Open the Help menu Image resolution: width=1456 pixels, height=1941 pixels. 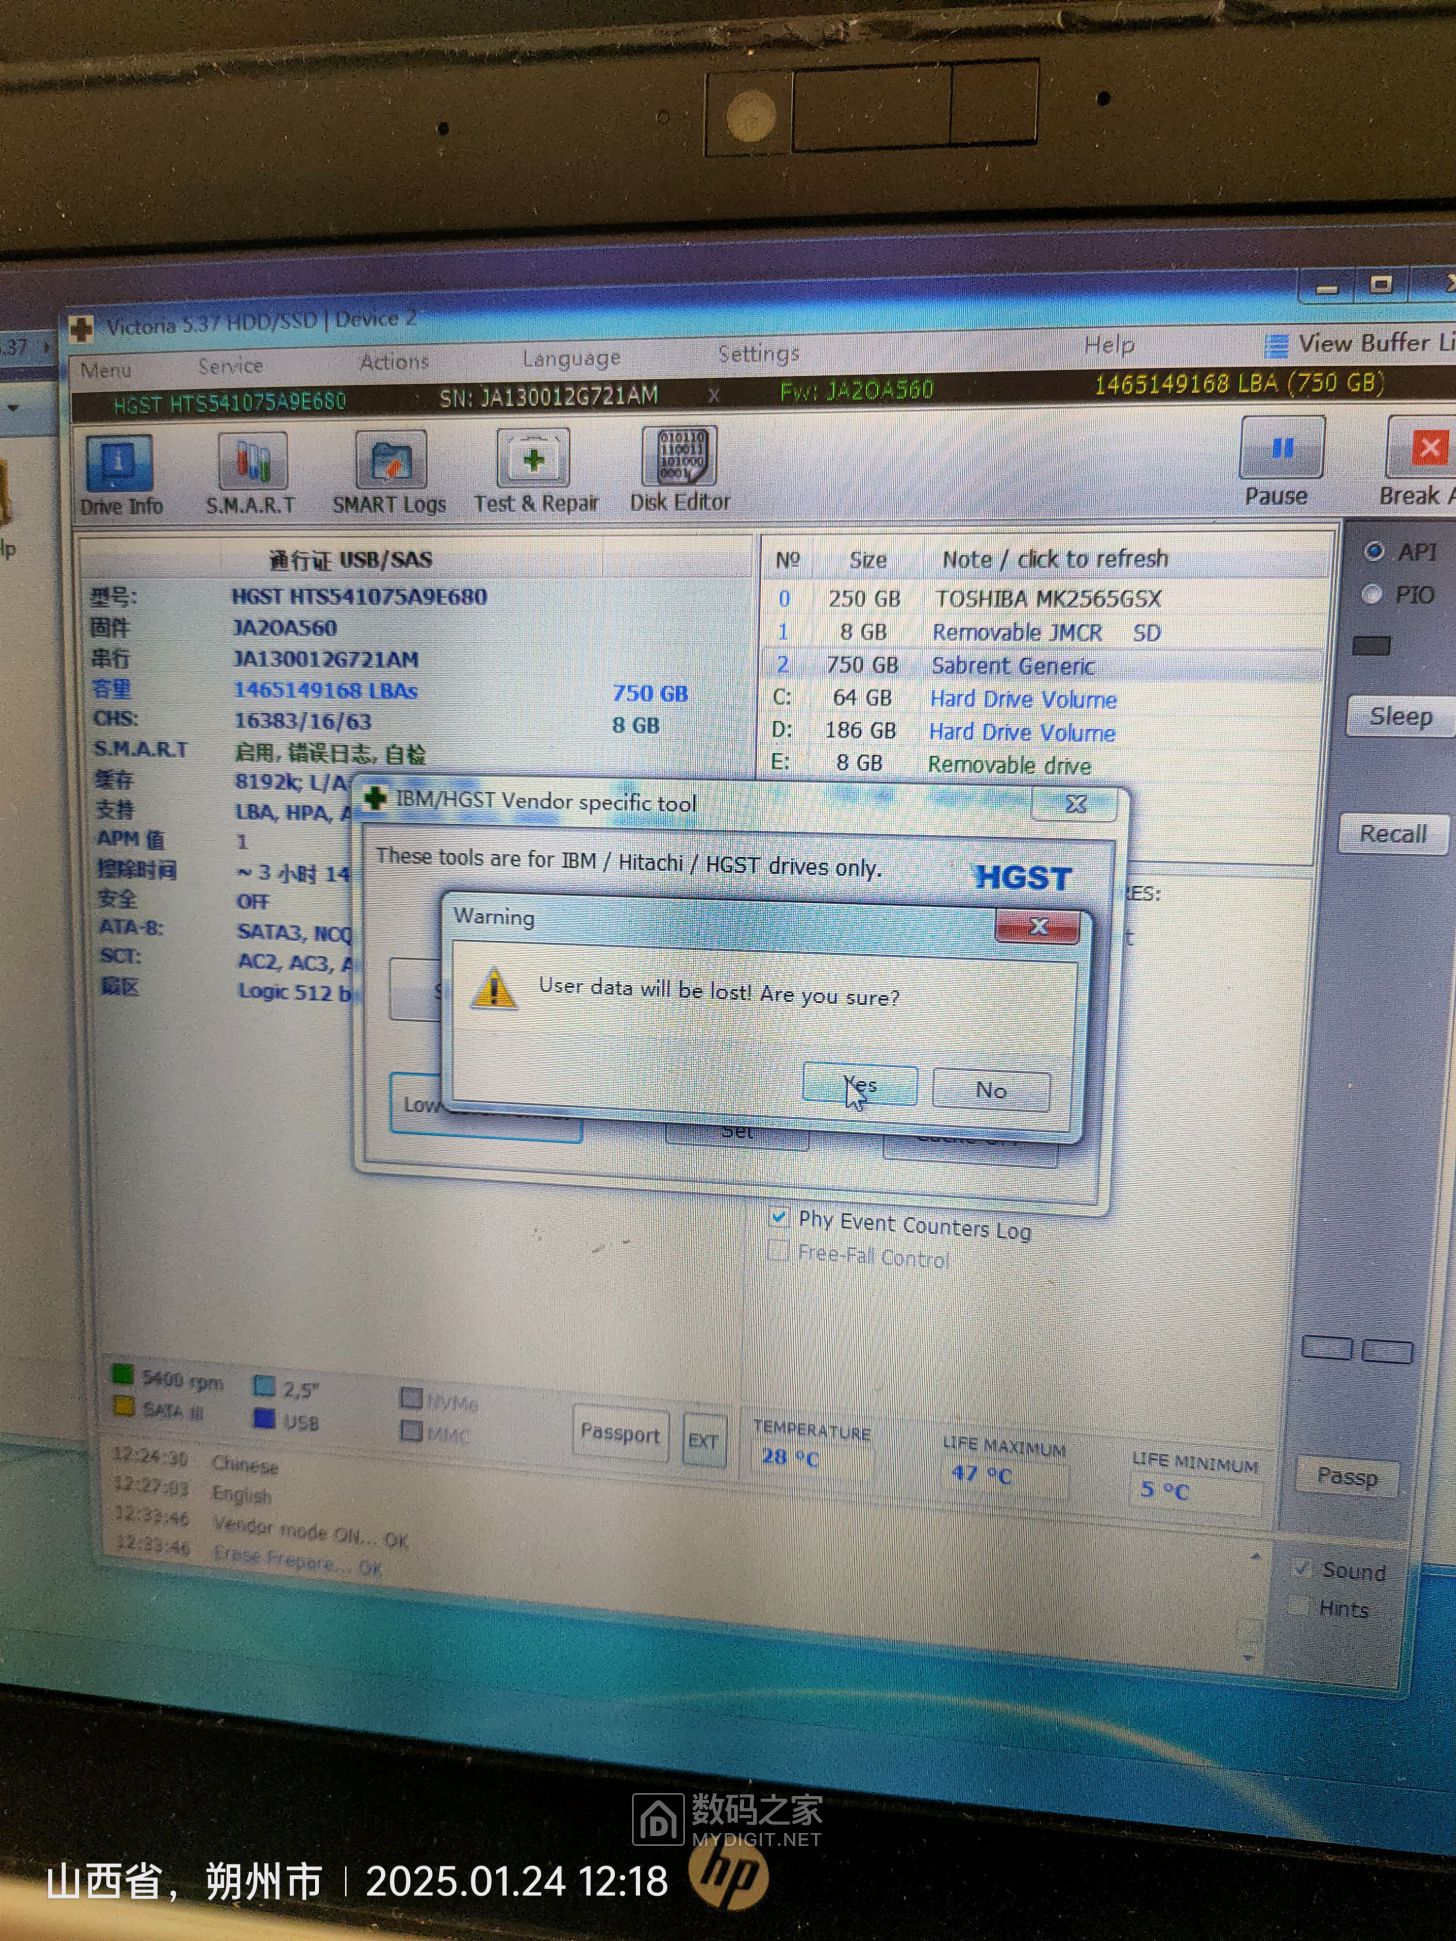(x=1109, y=346)
